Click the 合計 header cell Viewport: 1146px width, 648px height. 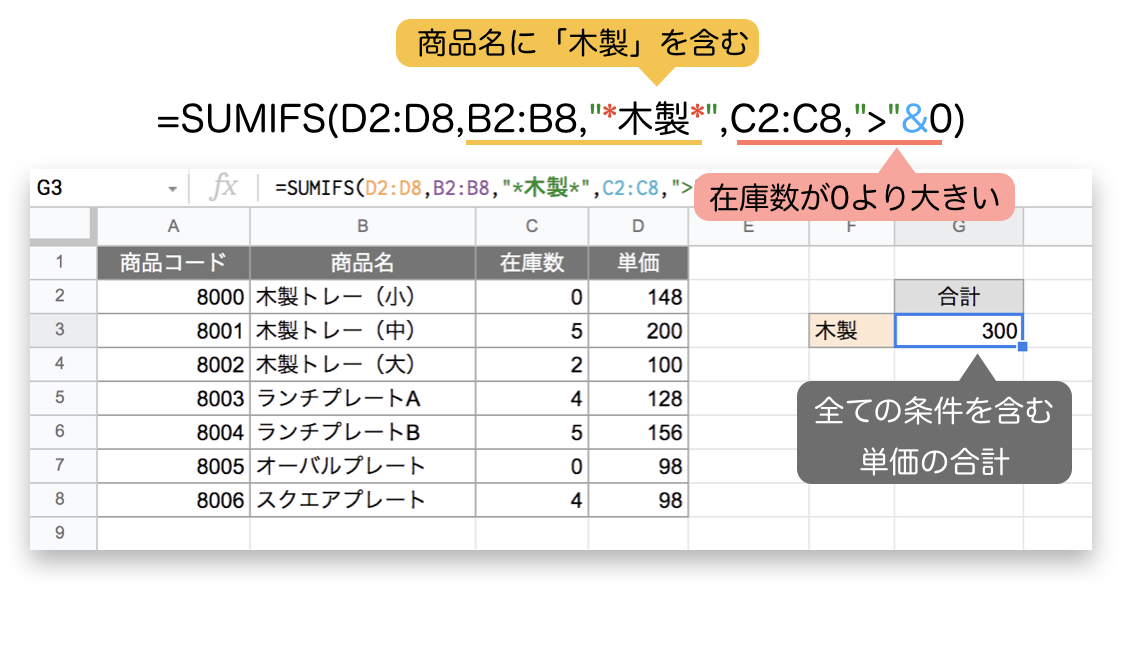(x=959, y=297)
